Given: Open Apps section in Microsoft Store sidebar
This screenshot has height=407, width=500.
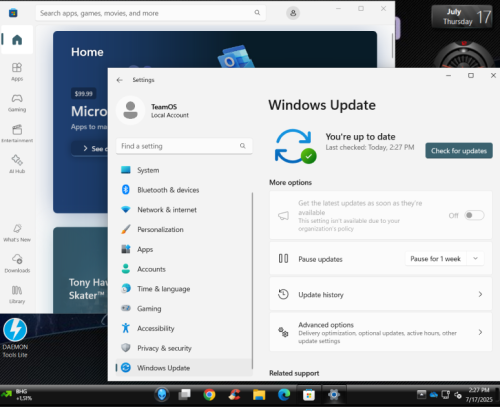Looking at the screenshot, I should 17,72.
